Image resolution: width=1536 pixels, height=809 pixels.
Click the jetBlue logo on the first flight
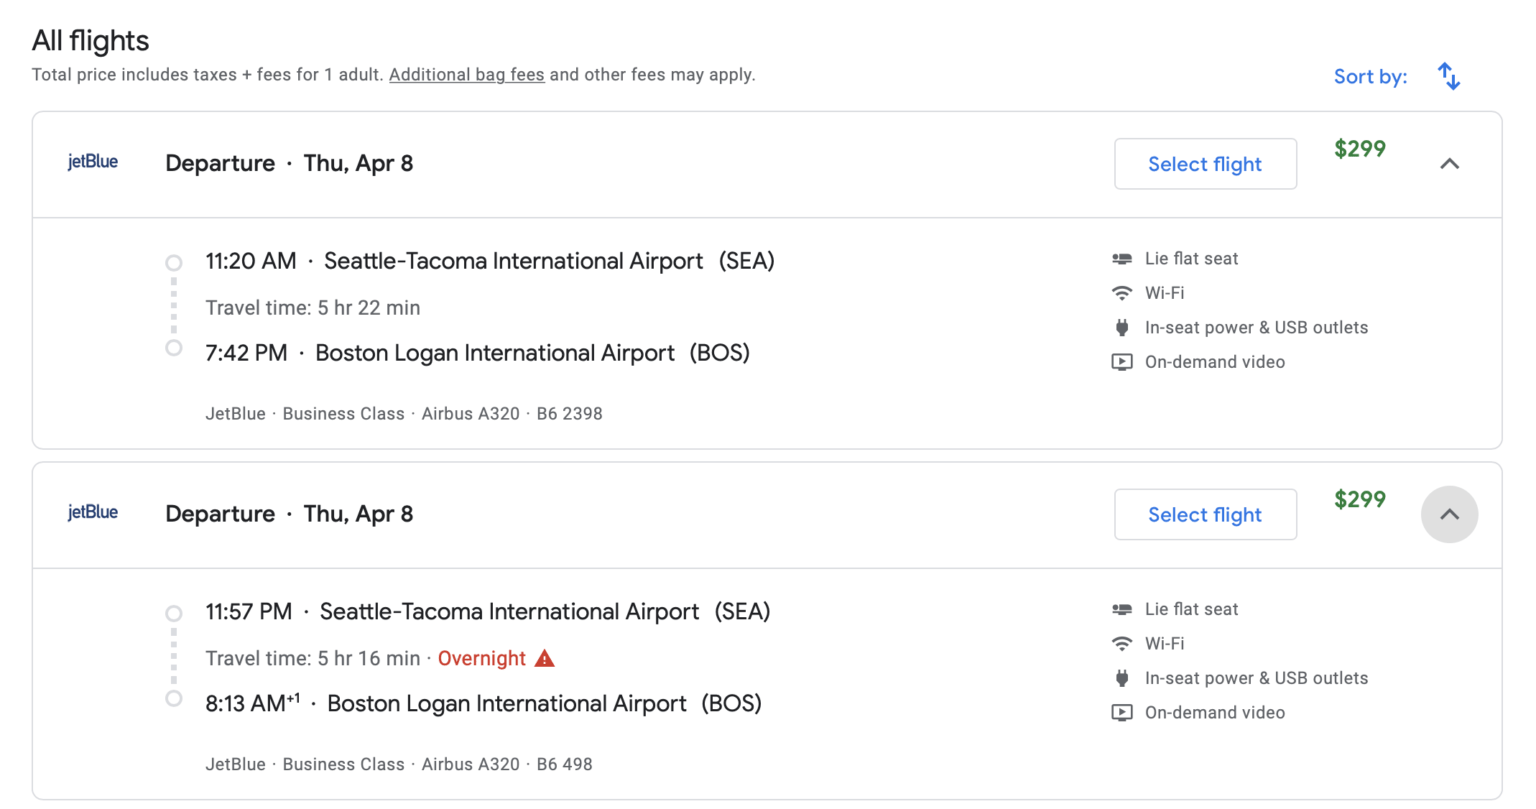91,161
